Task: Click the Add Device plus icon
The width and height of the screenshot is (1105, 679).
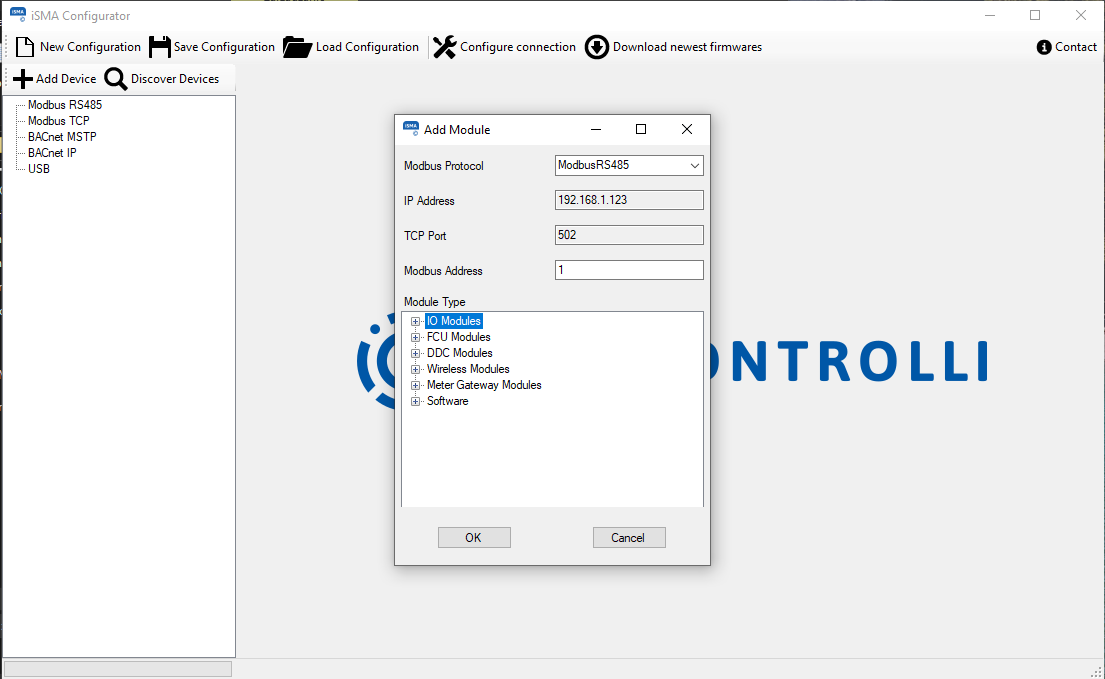Action: [22, 79]
